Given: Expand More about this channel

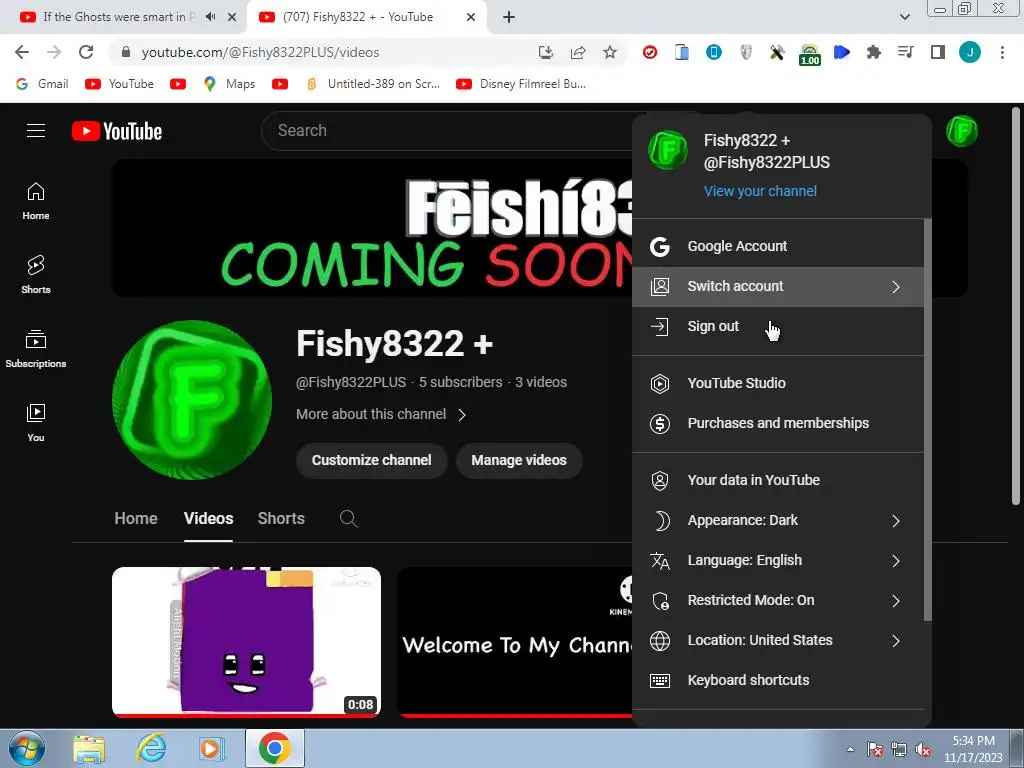Looking at the screenshot, I should pyautogui.click(x=381, y=415).
